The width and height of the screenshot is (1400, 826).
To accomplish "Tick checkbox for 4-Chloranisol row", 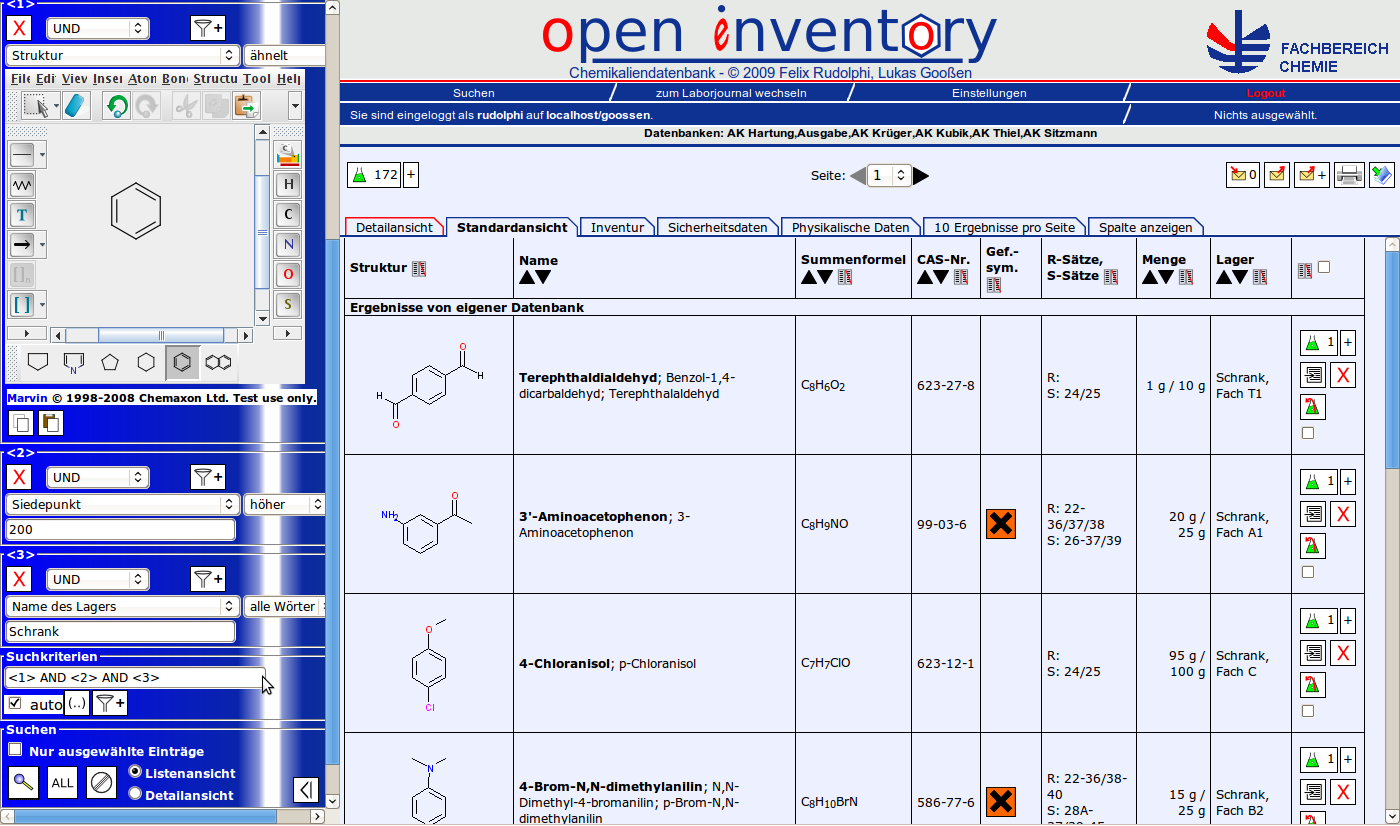I will tap(1308, 711).
